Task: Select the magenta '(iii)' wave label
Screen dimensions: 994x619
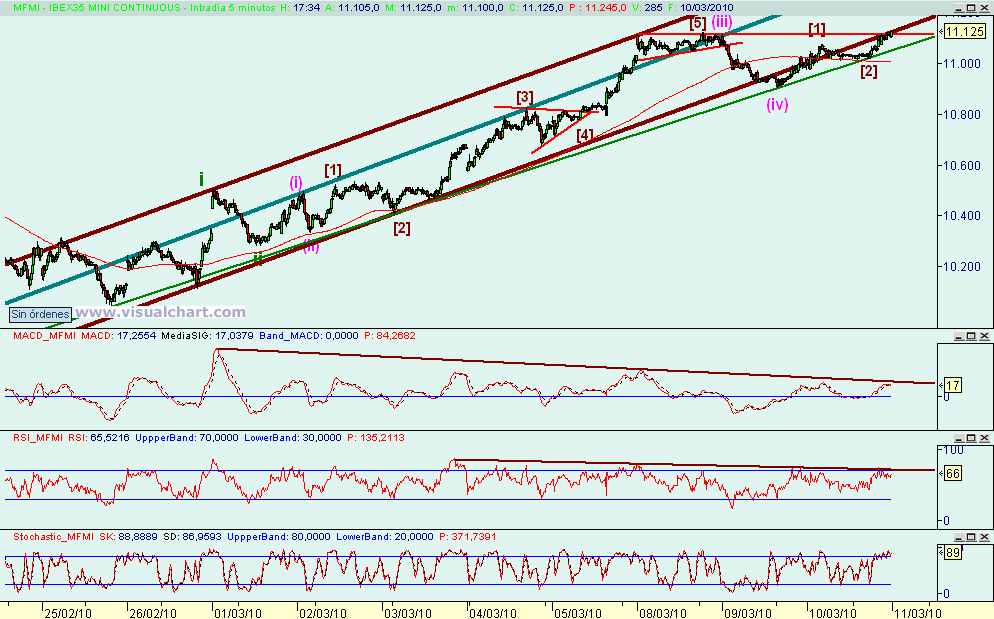Action: click(721, 22)
